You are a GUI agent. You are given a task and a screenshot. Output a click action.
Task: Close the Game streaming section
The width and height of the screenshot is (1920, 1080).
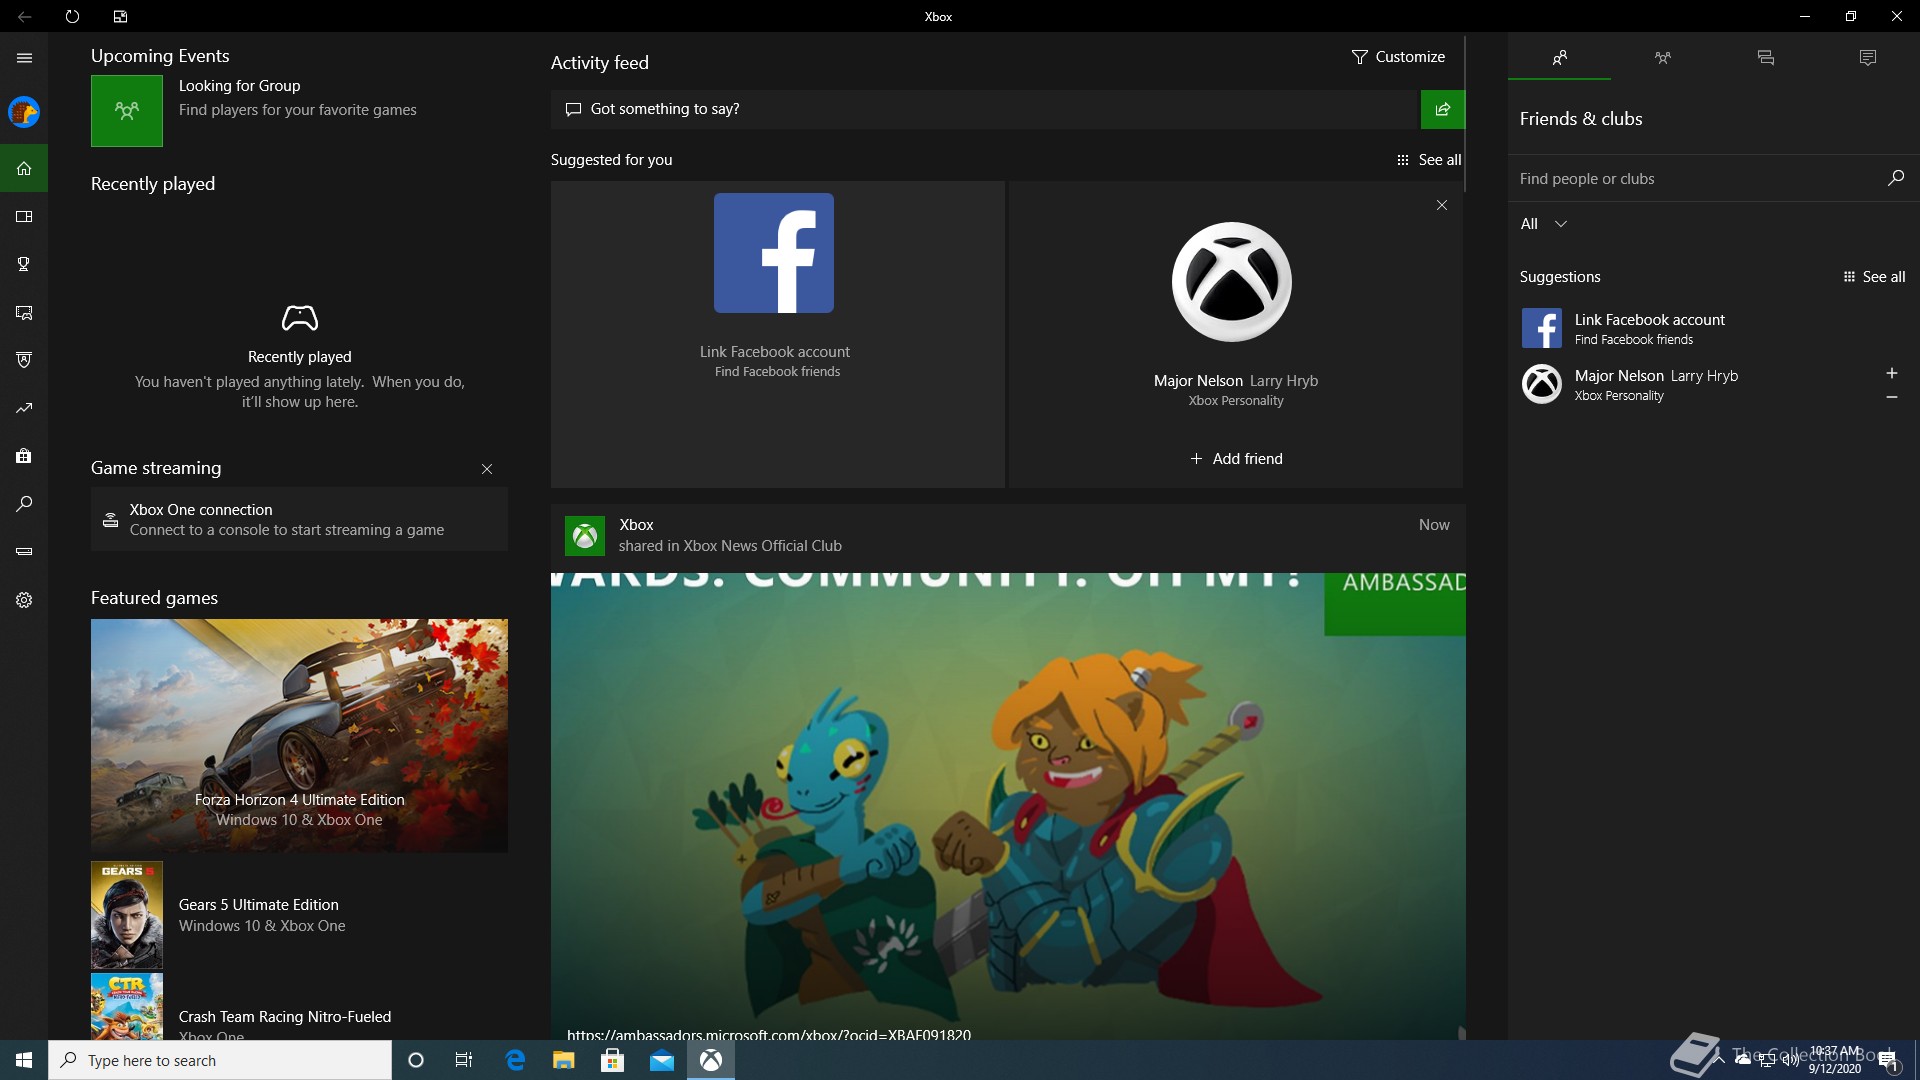click(x=487, y=469)
